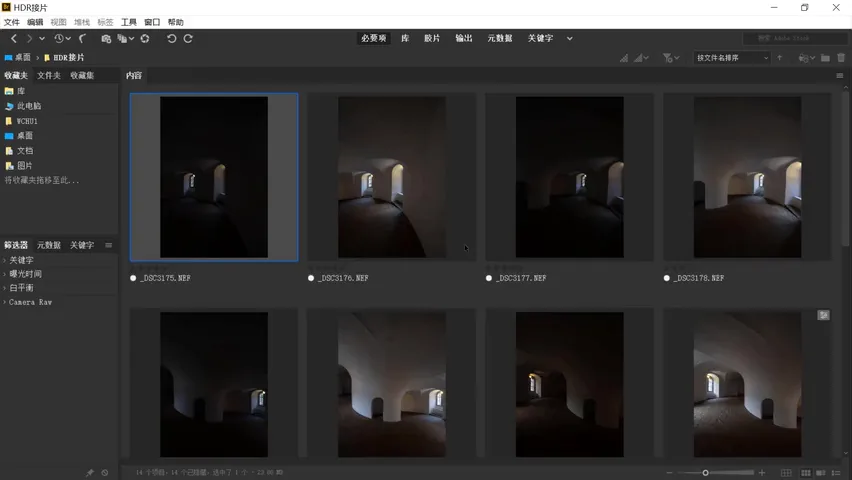Click the boomerang return-to-app icon

click(83, 39)
